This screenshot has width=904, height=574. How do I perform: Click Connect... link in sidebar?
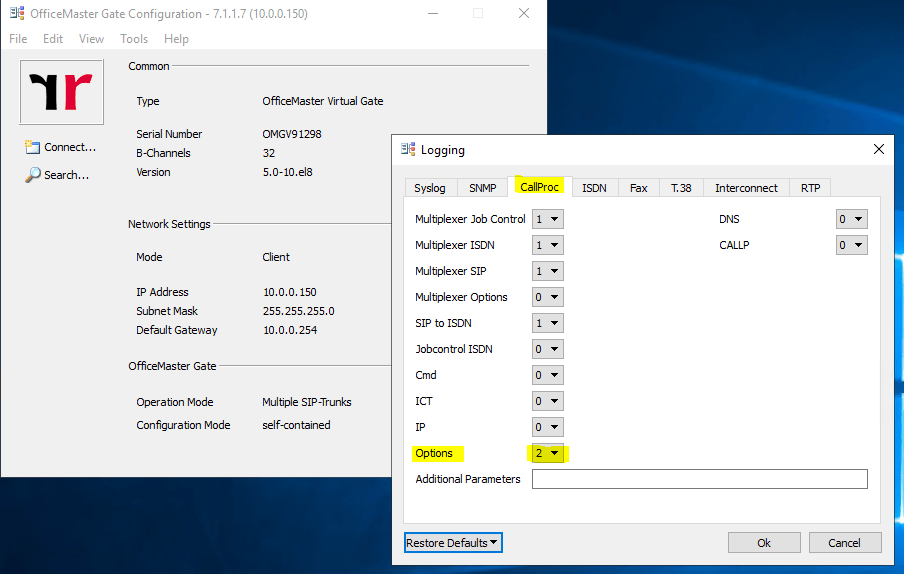[70, 148]
